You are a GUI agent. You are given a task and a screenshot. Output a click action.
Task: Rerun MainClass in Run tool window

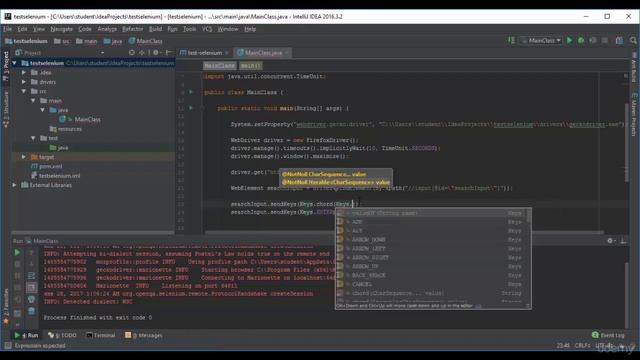click(17, 253)
